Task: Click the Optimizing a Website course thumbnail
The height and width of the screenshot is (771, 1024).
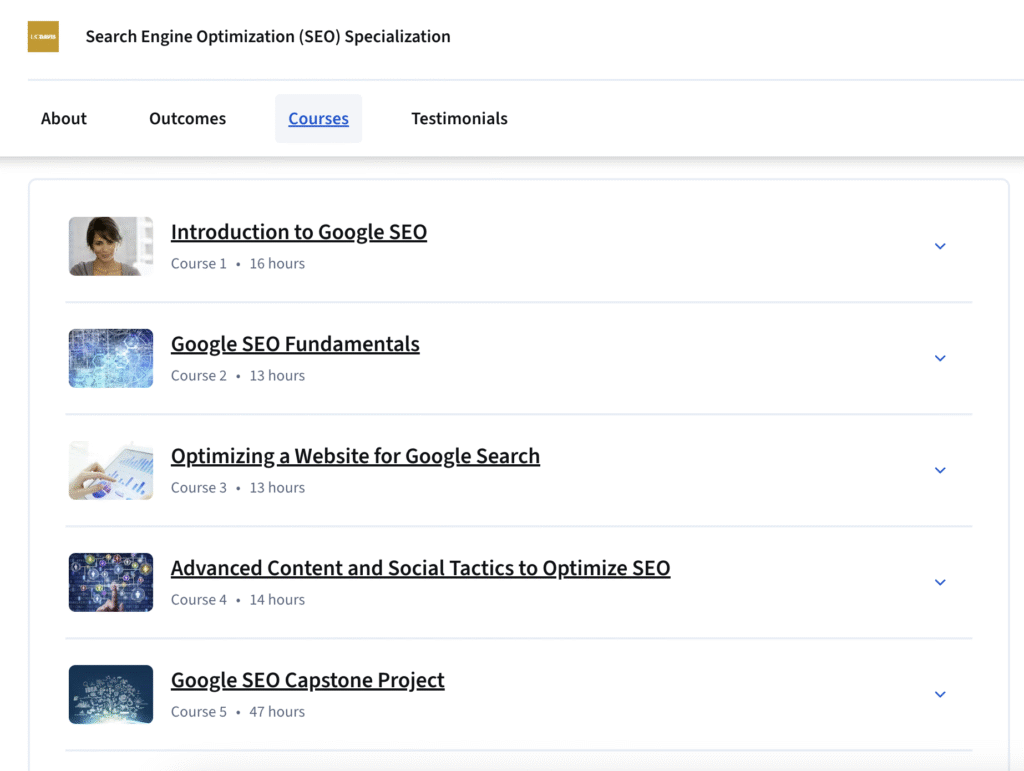Action: coord(111,470)
